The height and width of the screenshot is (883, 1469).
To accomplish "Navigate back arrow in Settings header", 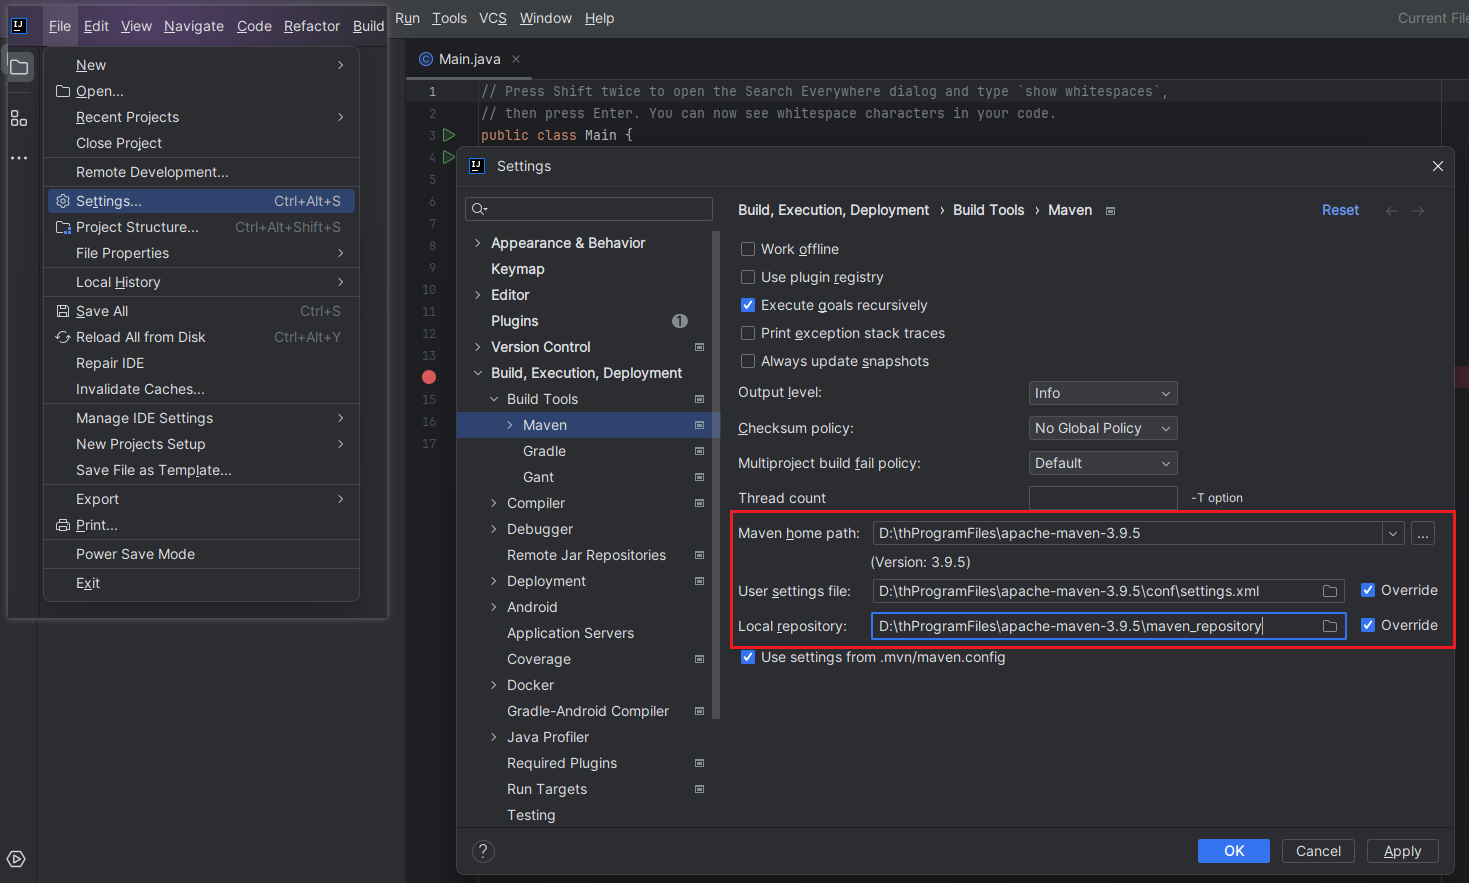I will [x=1392, y=210].
